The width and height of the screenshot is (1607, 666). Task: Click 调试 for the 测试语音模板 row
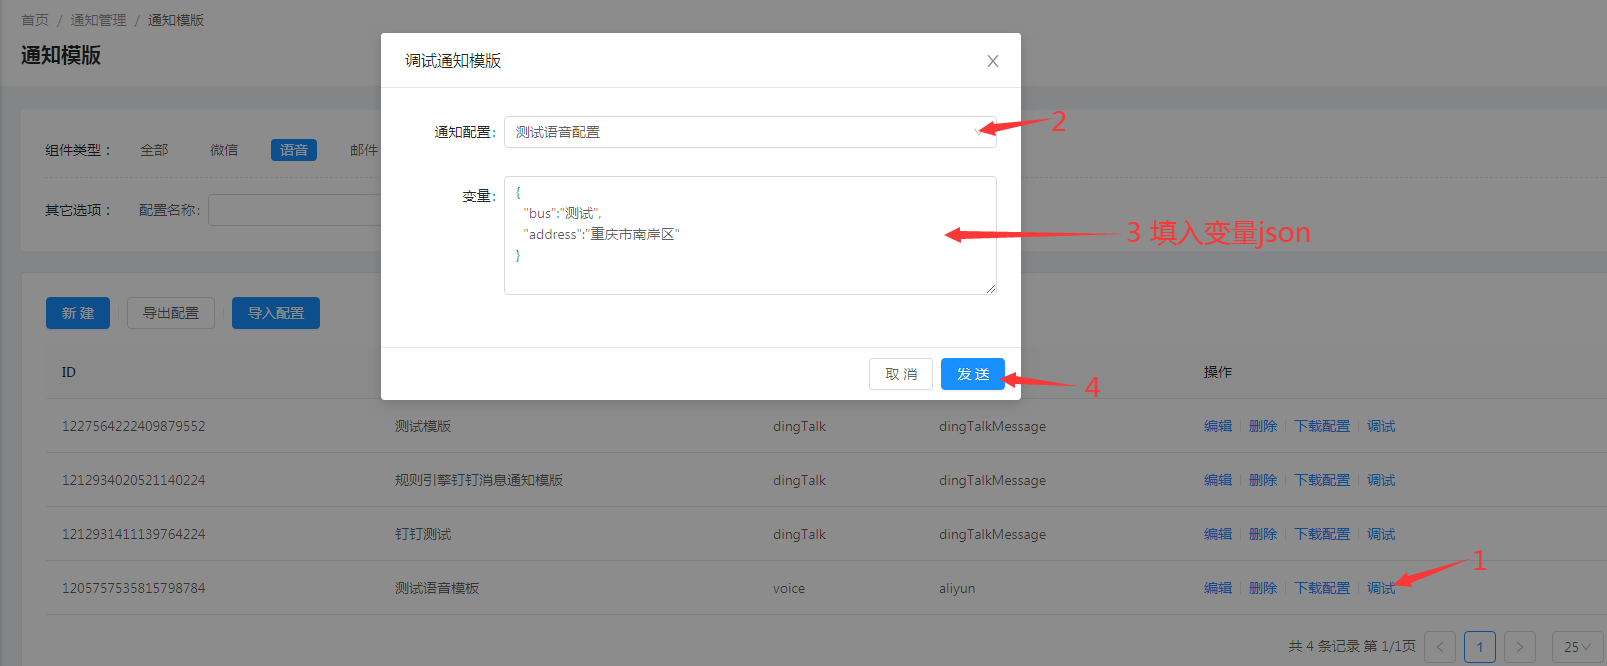(x=1380, y=588)
